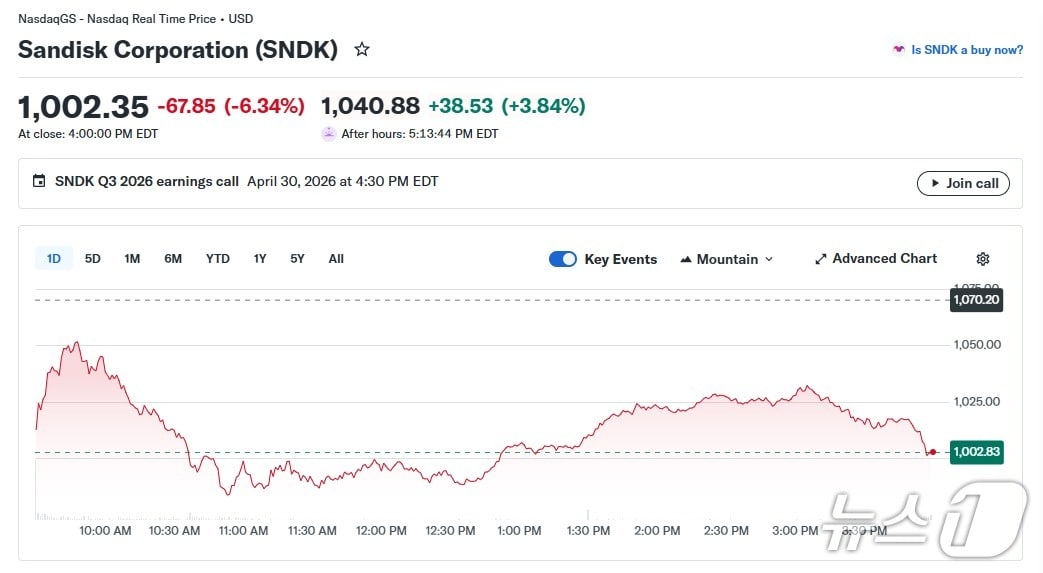The height and width of the screenshot is (573, 1043).
Task: Choose the YTD chart range
Action: pos(217,259)
